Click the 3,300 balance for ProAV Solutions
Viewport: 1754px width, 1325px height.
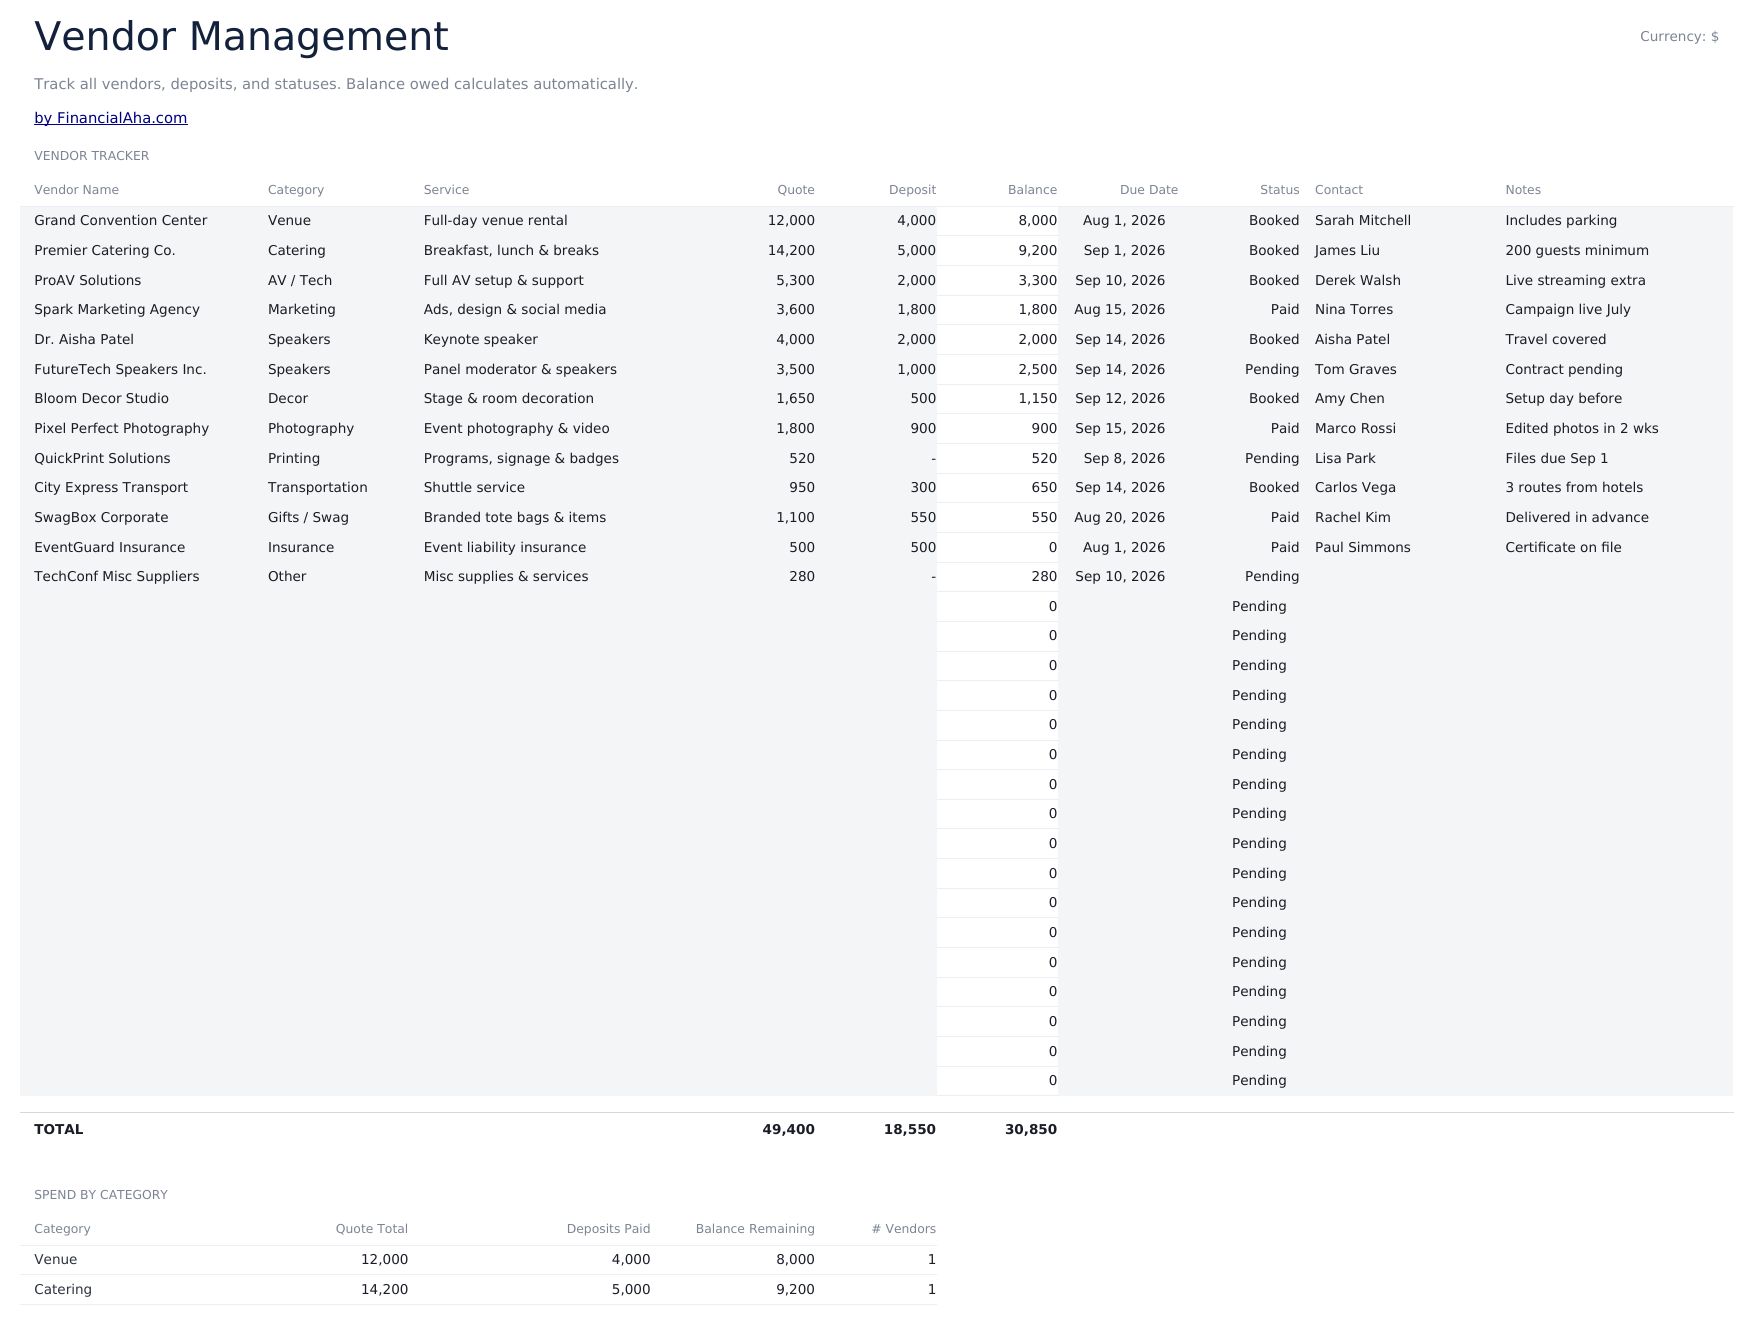coord(1038,281)
